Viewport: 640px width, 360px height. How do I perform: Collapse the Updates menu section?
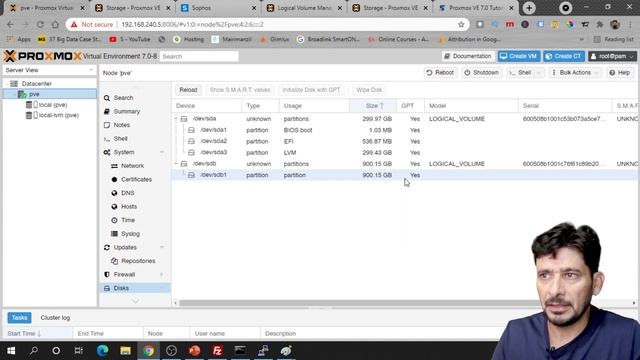(162, 247)
